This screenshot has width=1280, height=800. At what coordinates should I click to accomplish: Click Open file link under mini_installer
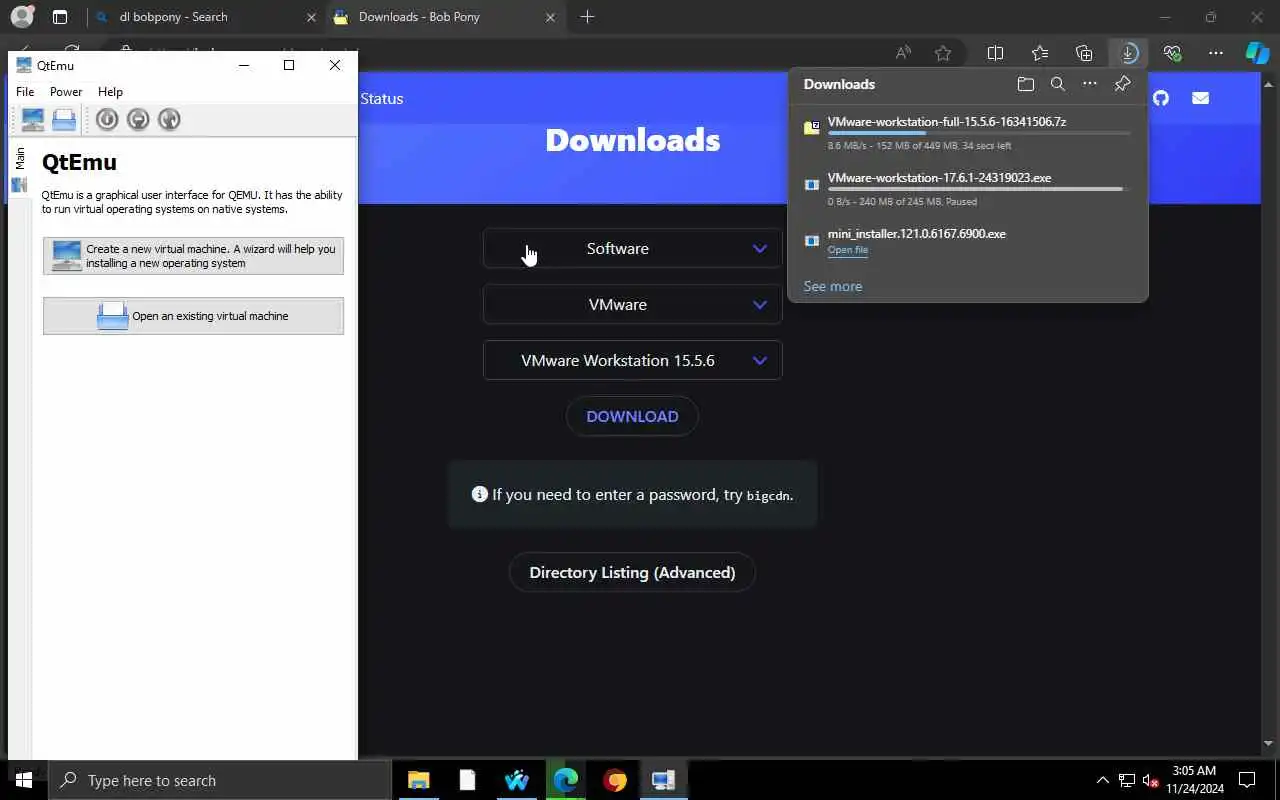tap(848, 250)
